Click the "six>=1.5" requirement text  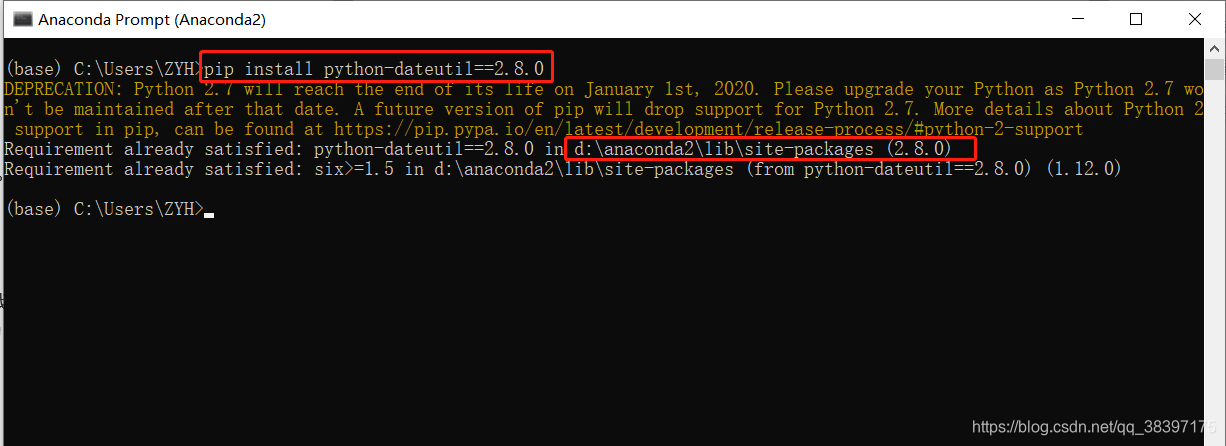tap(353, 169)
